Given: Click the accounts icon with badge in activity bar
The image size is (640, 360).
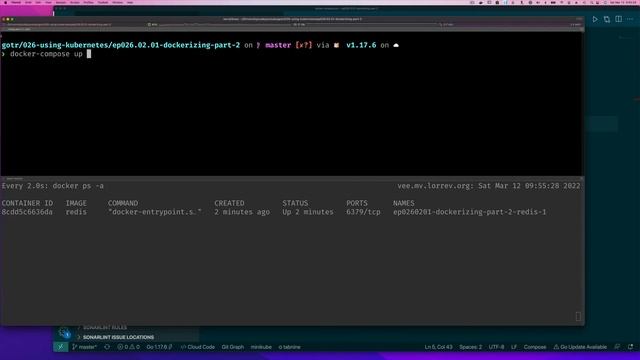Looking at the screenshot, I should [64, 333].
